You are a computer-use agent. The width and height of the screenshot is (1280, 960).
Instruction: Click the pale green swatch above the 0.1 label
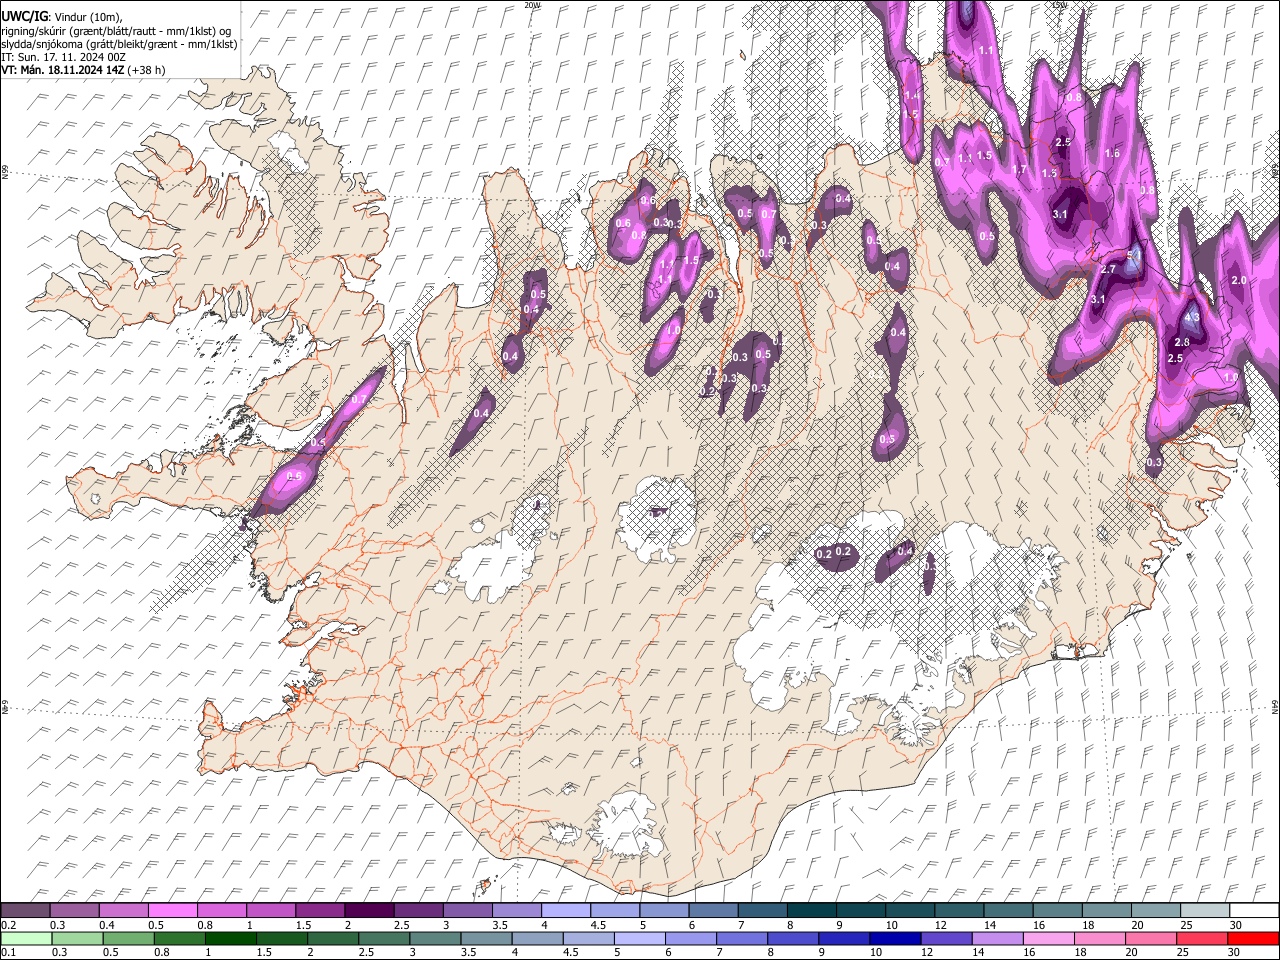(25, 938)
